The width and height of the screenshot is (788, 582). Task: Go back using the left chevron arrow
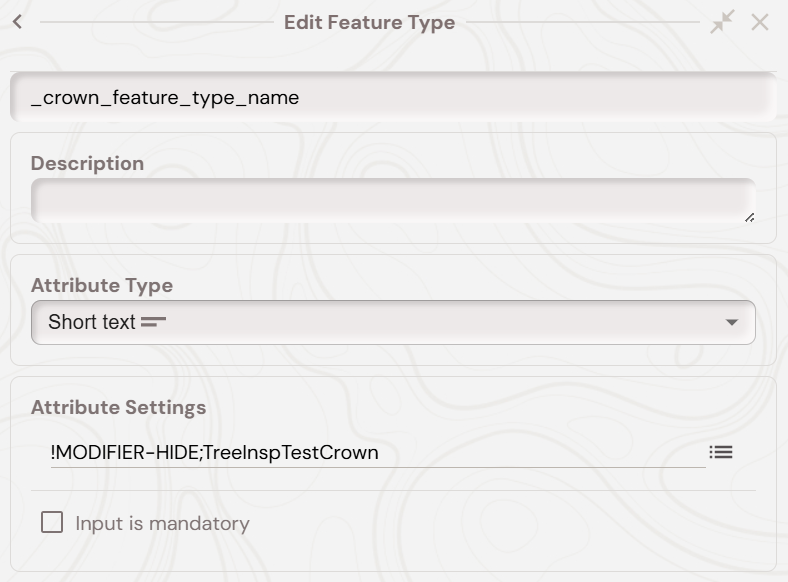17,22
